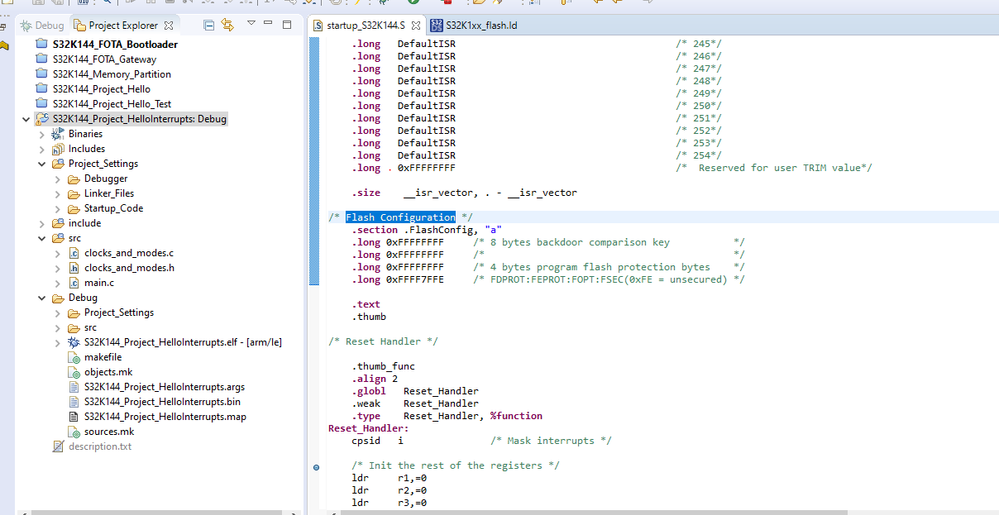Maximize the Project Explorer view
999x515 pixels.
(287, 25)
